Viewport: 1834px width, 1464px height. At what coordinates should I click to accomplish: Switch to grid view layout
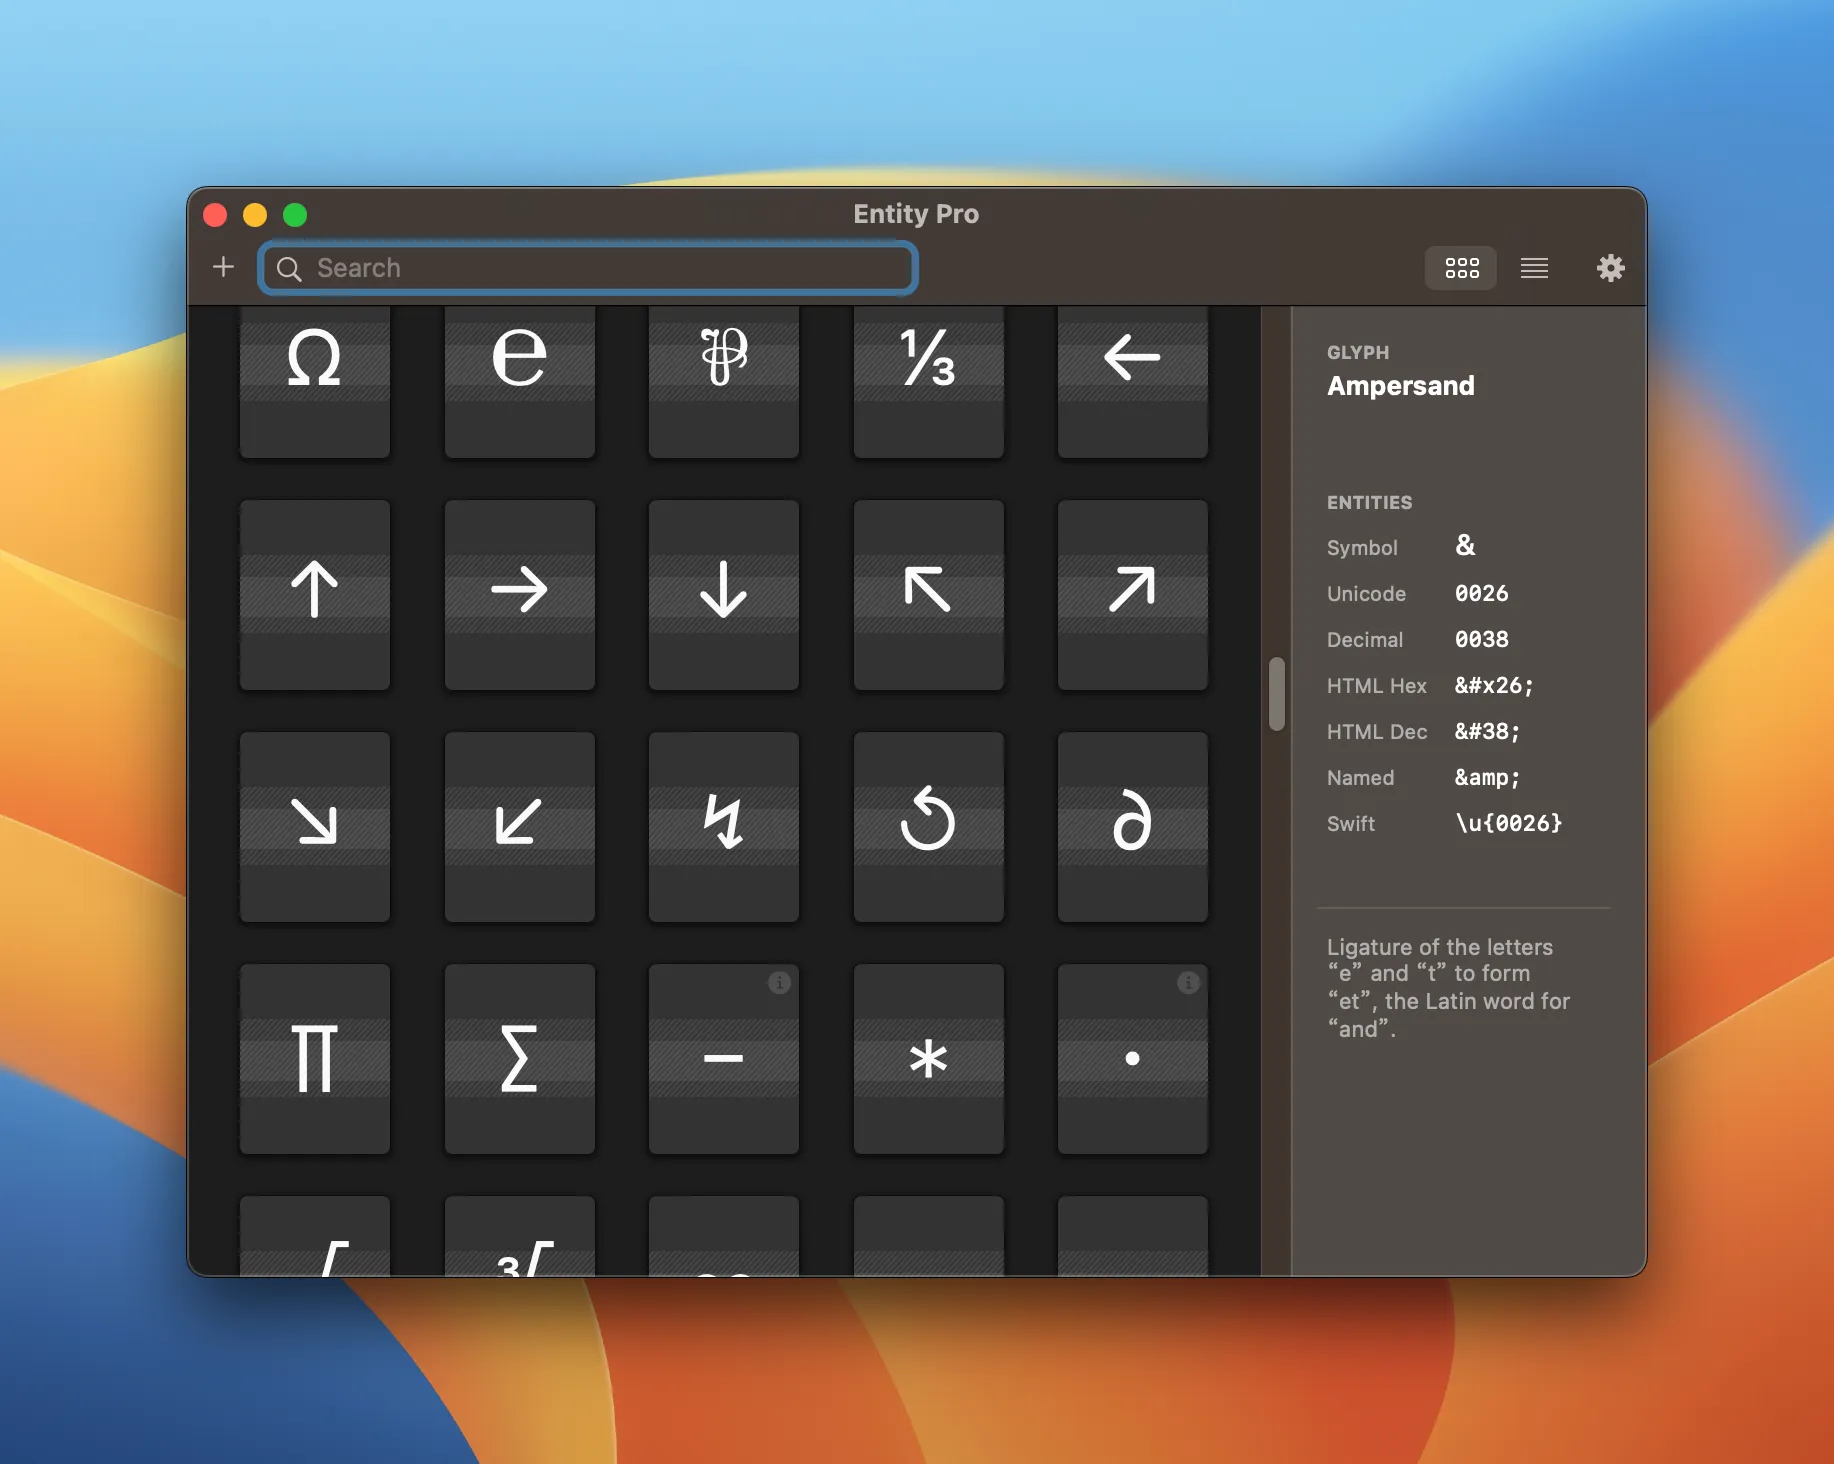[x=1461, y=268]
